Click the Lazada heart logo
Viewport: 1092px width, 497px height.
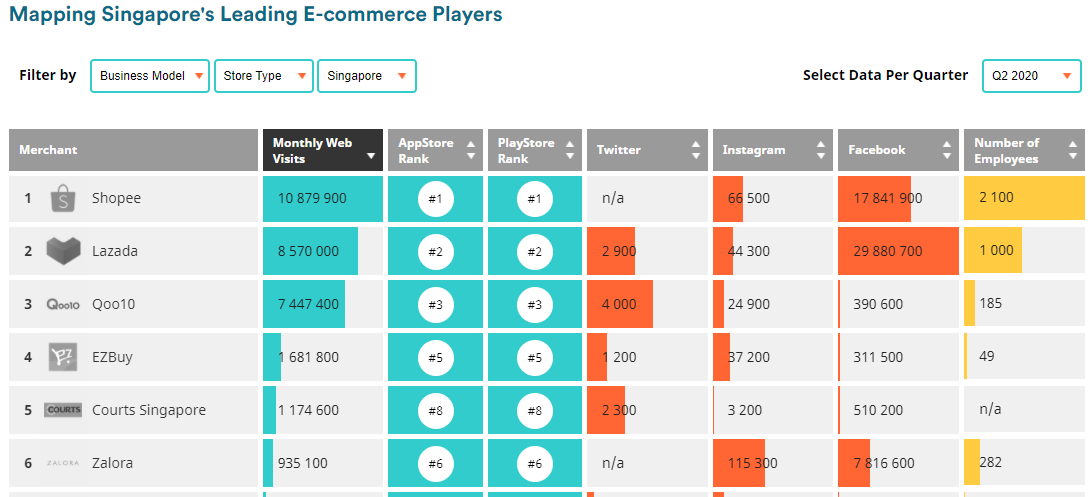coord(63,251)
